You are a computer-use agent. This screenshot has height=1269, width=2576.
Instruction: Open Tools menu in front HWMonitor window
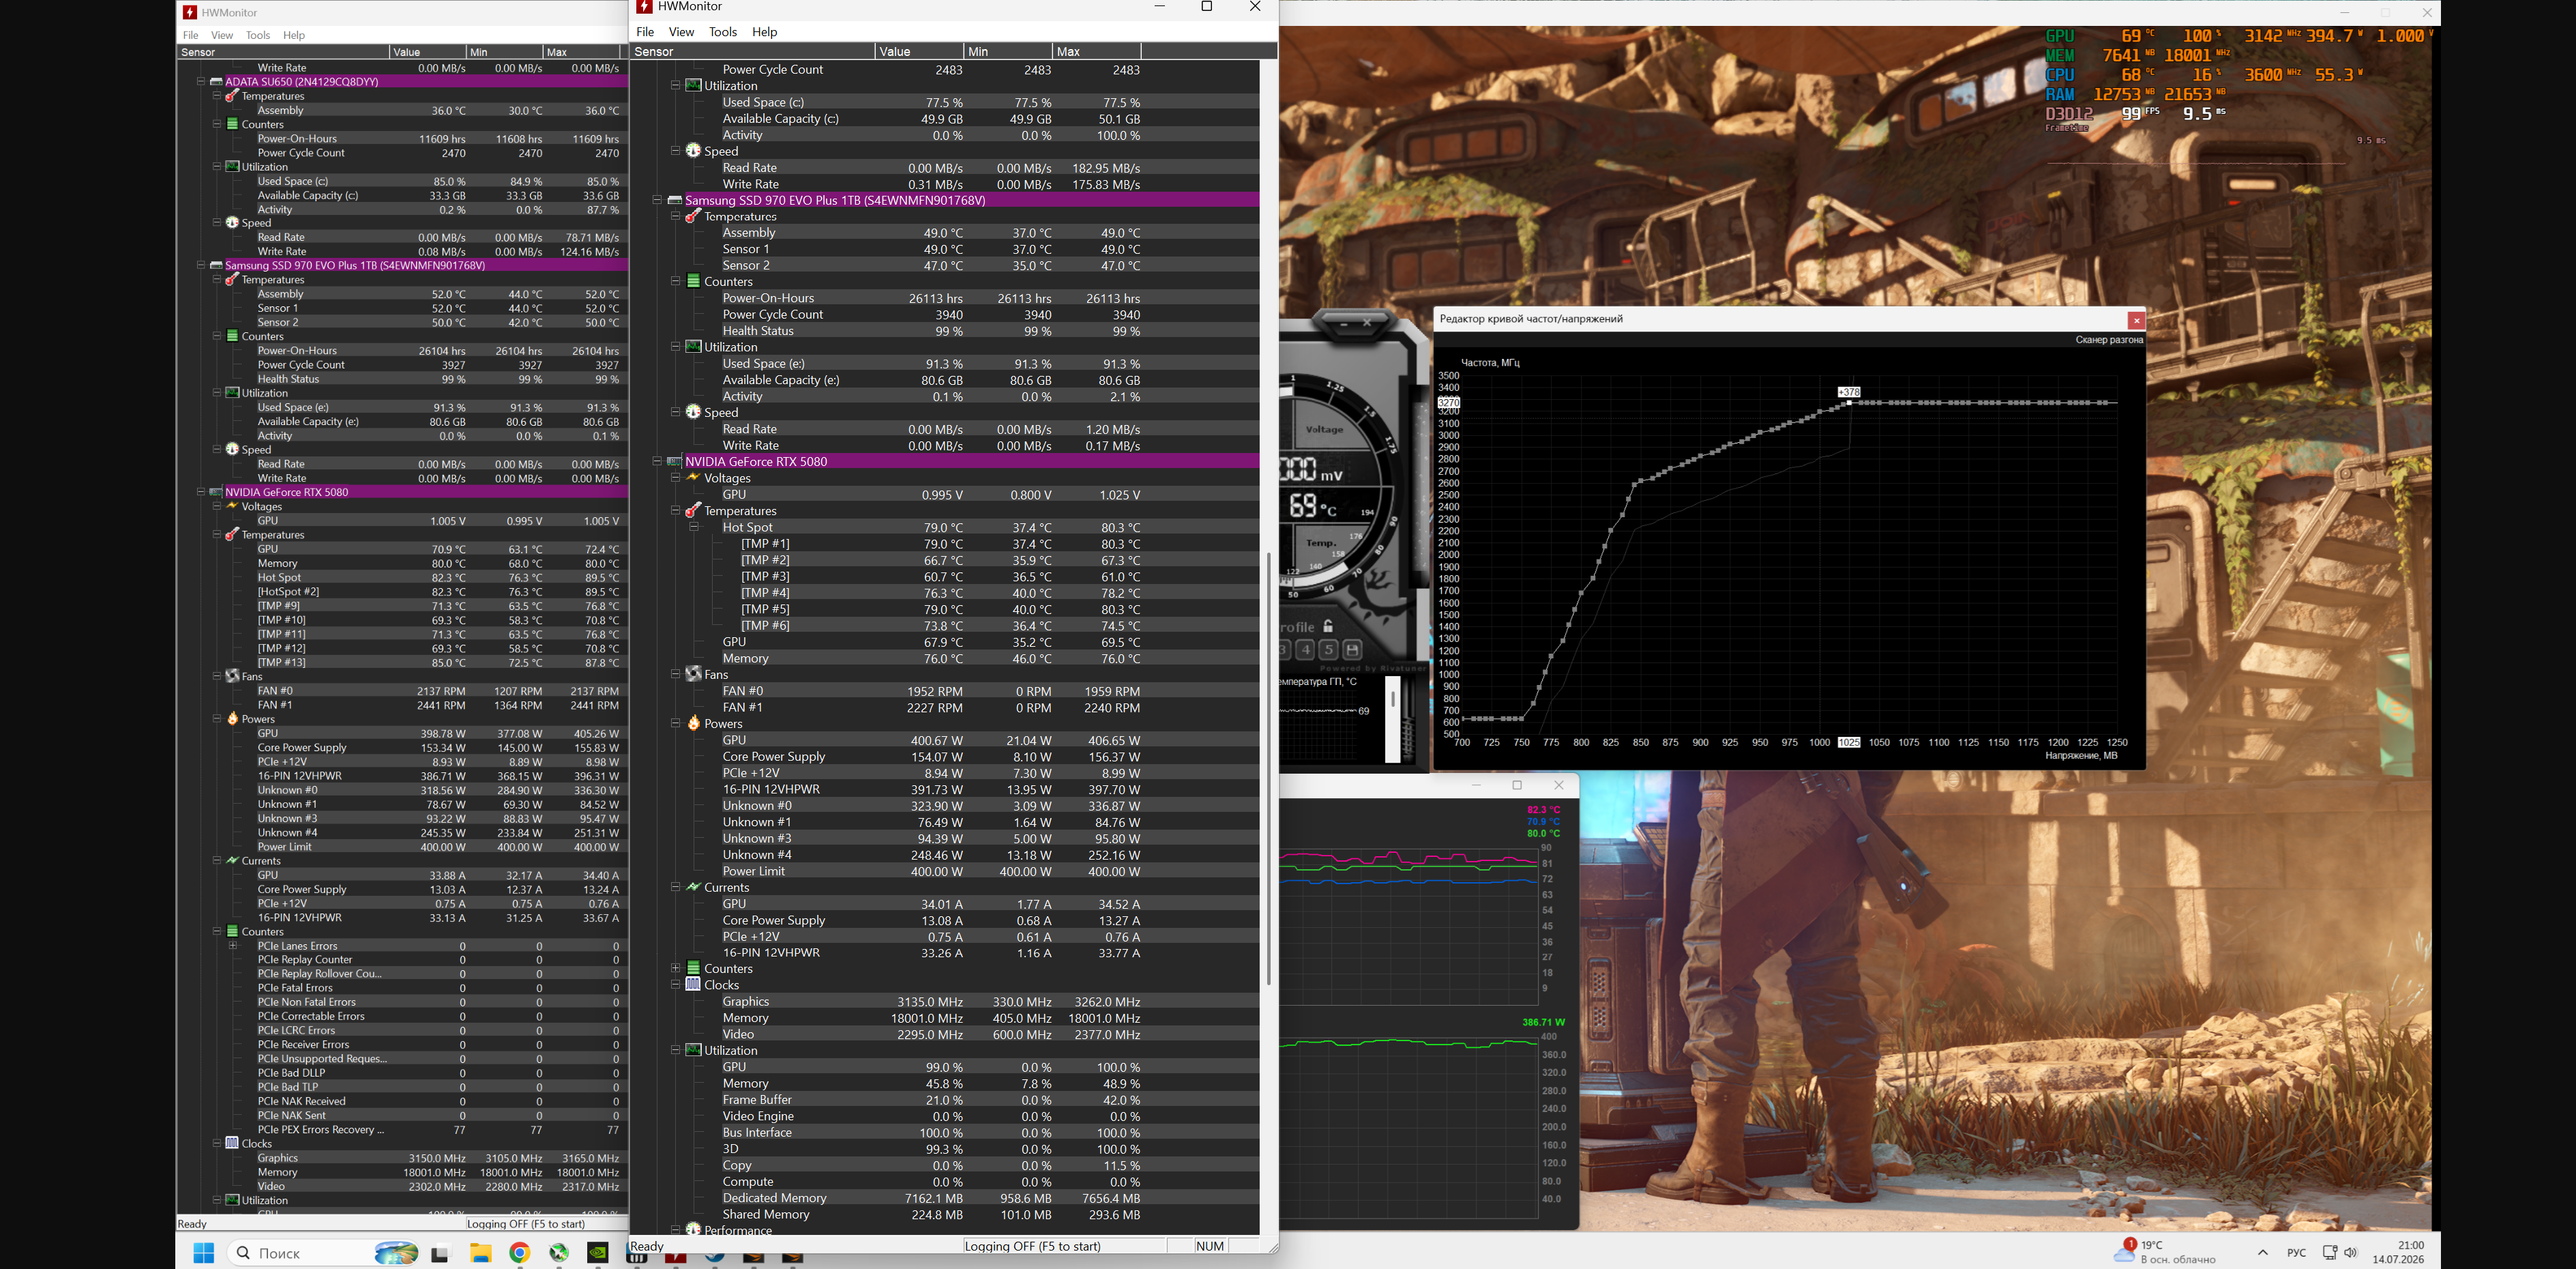click(x=723, y=32)
